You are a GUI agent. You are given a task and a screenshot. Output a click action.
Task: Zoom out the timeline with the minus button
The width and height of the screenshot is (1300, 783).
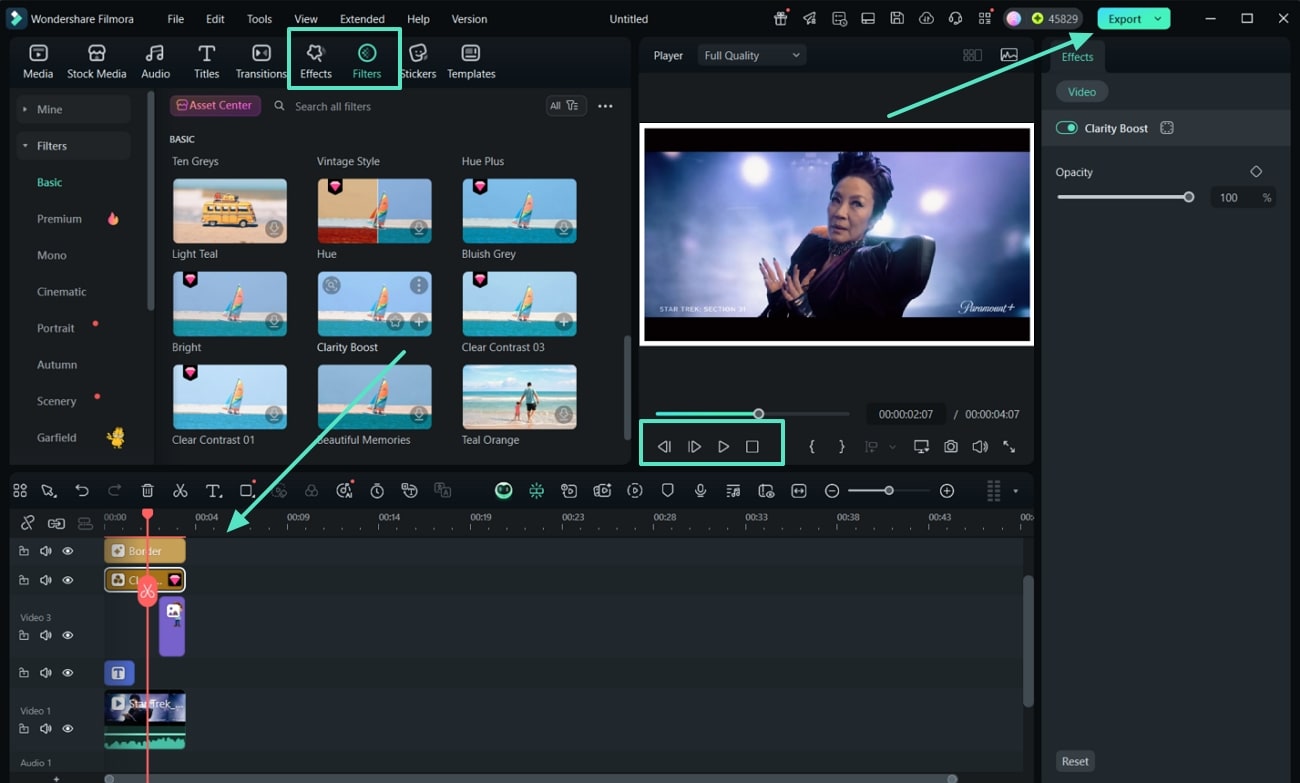pyautogui.click(x=832, y=490)
